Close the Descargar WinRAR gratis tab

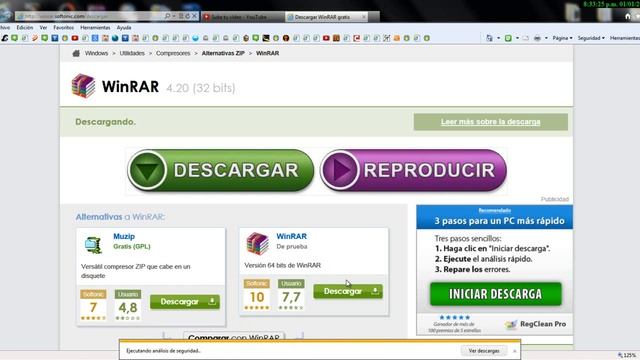coord(364,17)
